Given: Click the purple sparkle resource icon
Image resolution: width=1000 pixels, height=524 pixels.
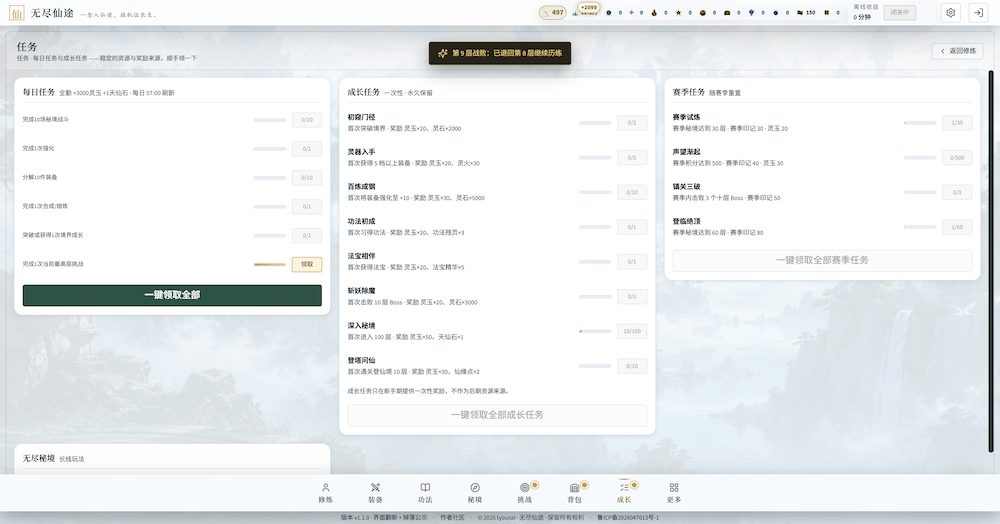Looking at the screenshot, I should pos(631,13).
